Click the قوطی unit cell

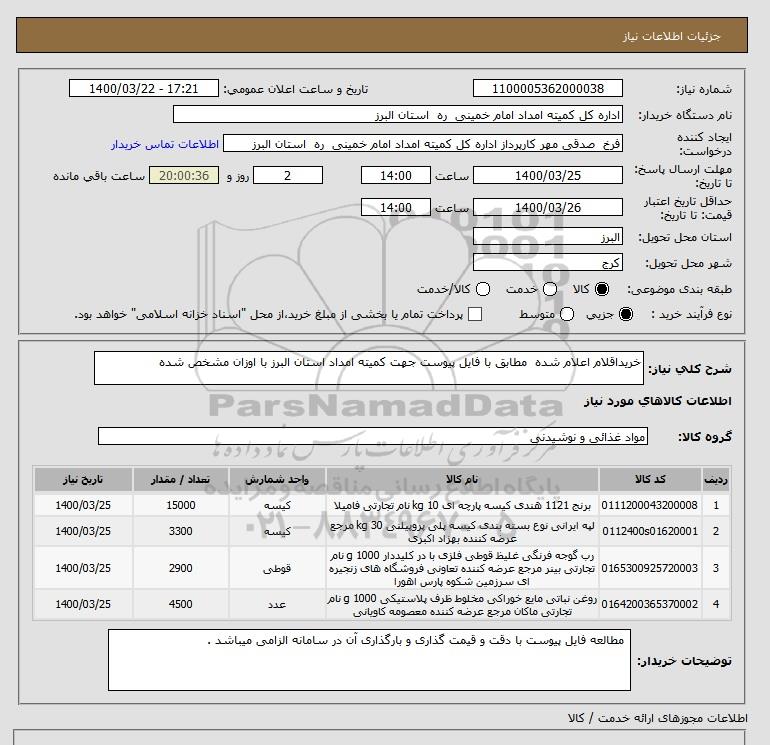[277, 569]
